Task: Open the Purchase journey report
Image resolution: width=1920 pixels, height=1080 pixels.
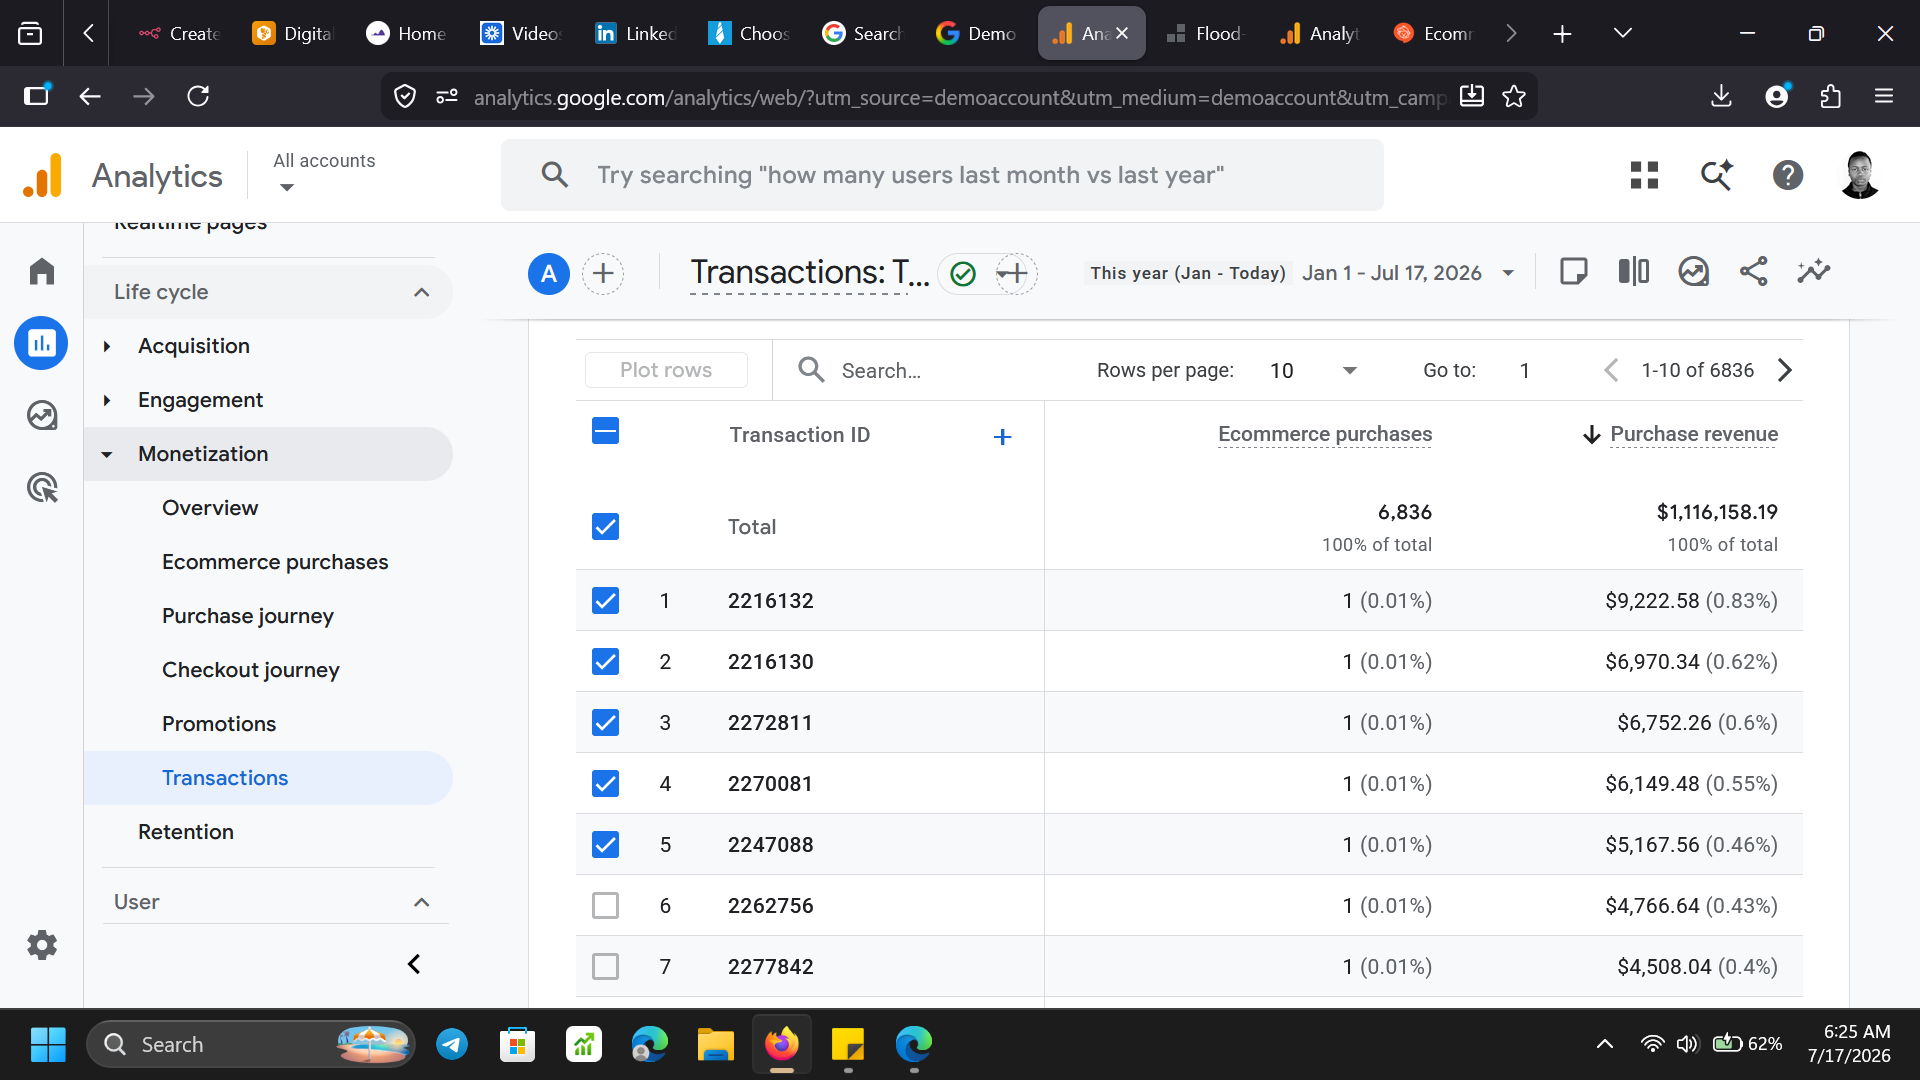Action: pos(248,616)
